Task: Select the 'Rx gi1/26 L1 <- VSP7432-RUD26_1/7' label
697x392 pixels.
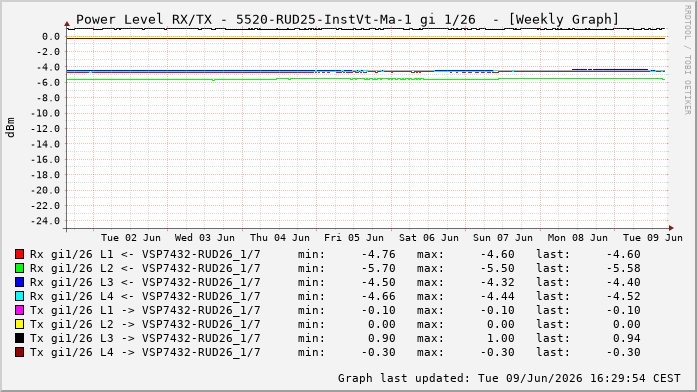Action: coord(145,254)
